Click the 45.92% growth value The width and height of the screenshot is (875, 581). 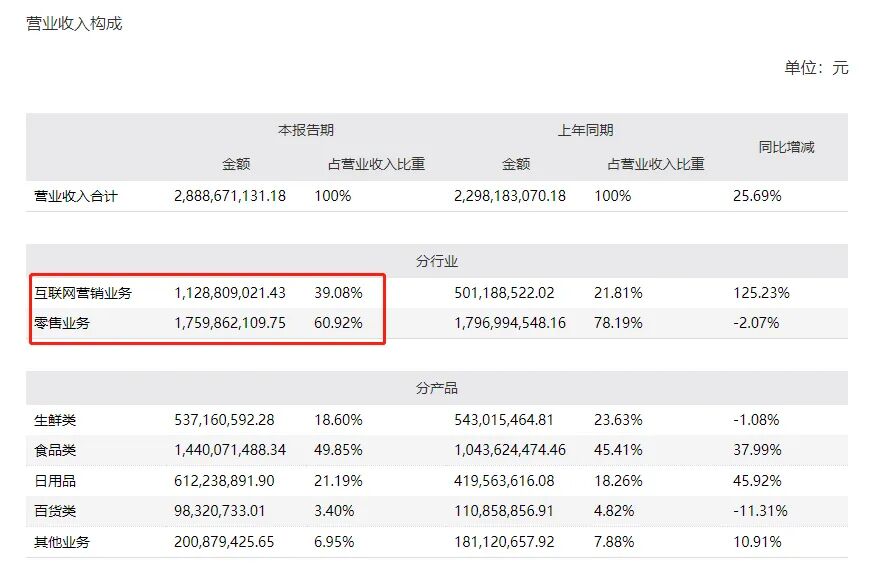point(757,481)
